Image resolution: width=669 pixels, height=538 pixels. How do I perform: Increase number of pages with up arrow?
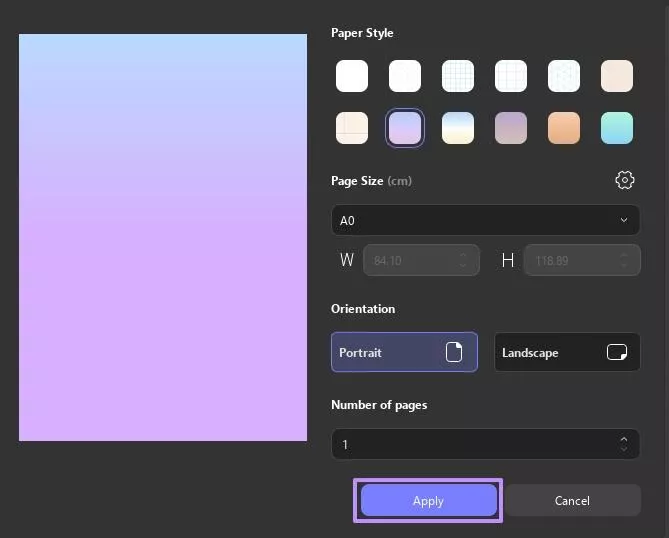624,439
